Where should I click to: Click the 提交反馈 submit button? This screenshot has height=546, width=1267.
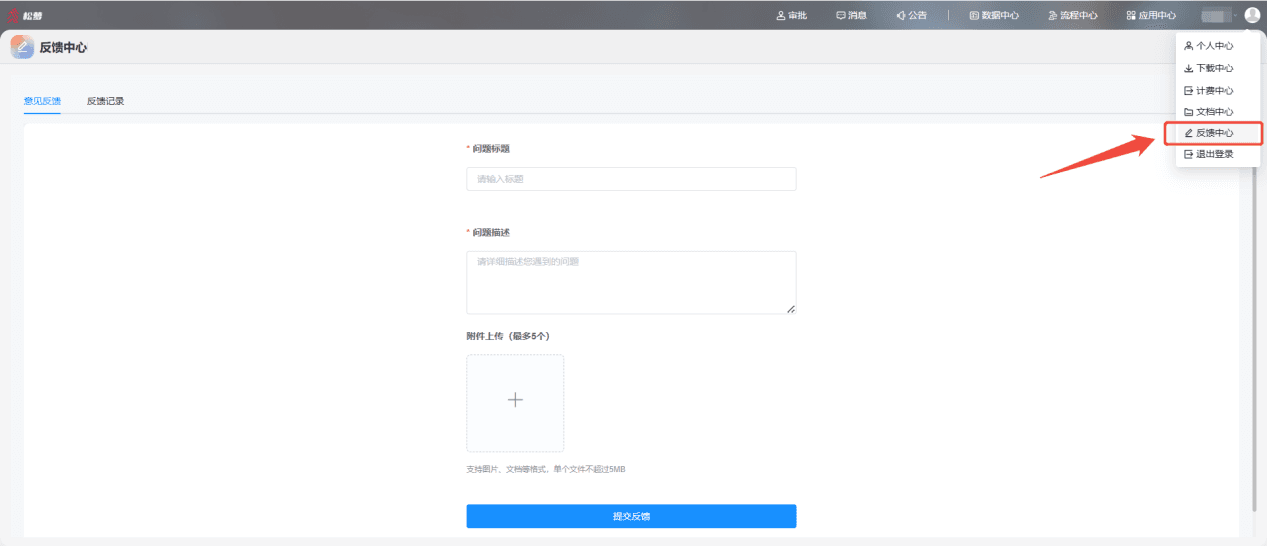click(631, 516)
